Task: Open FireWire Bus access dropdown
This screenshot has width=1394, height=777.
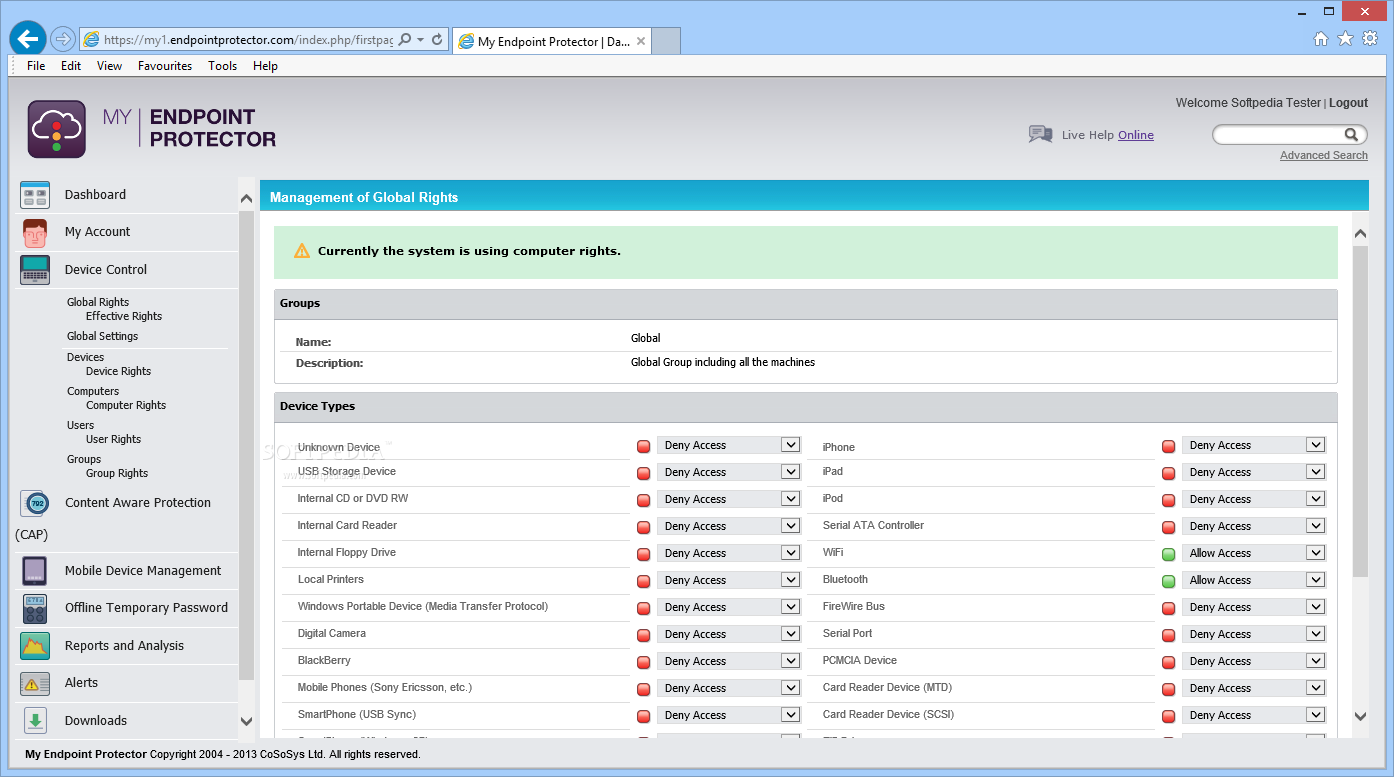Action: pos(1253,607)
